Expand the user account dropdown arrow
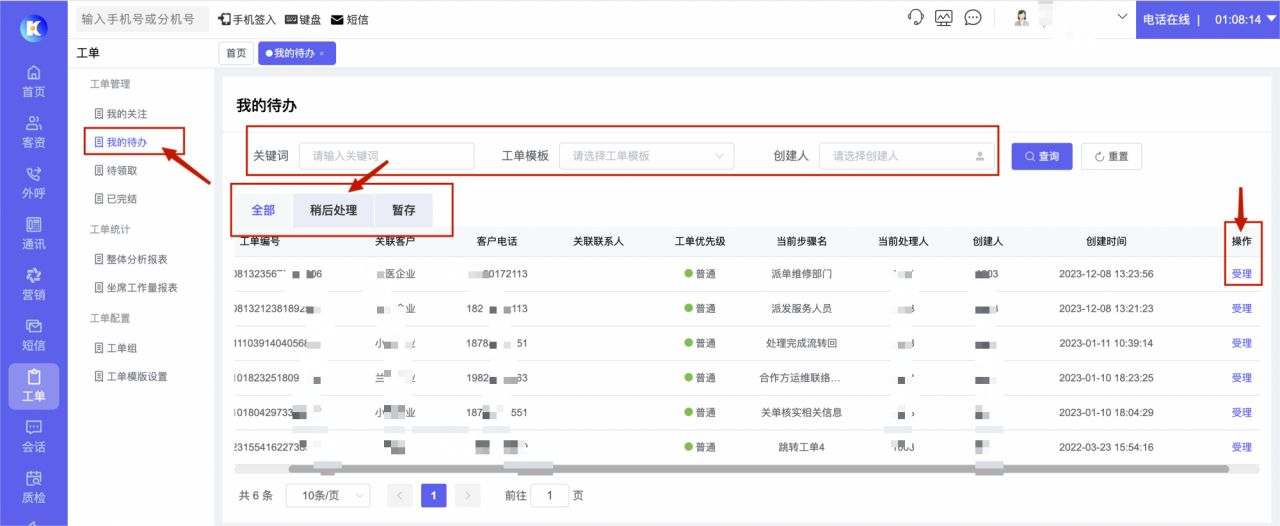The image size is (1280, 526). pos(1121,17)
